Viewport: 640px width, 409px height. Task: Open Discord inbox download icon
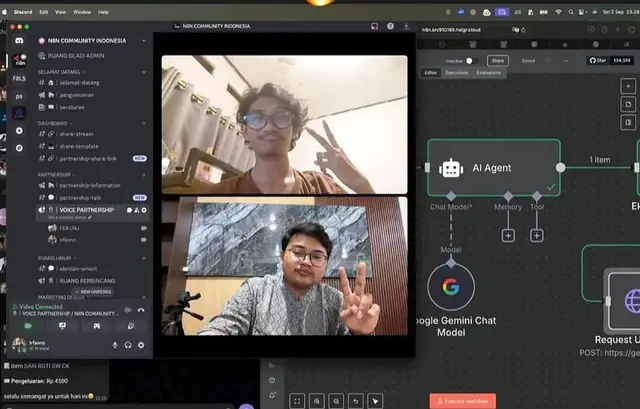pyautogui.click(x=406, y=26)
